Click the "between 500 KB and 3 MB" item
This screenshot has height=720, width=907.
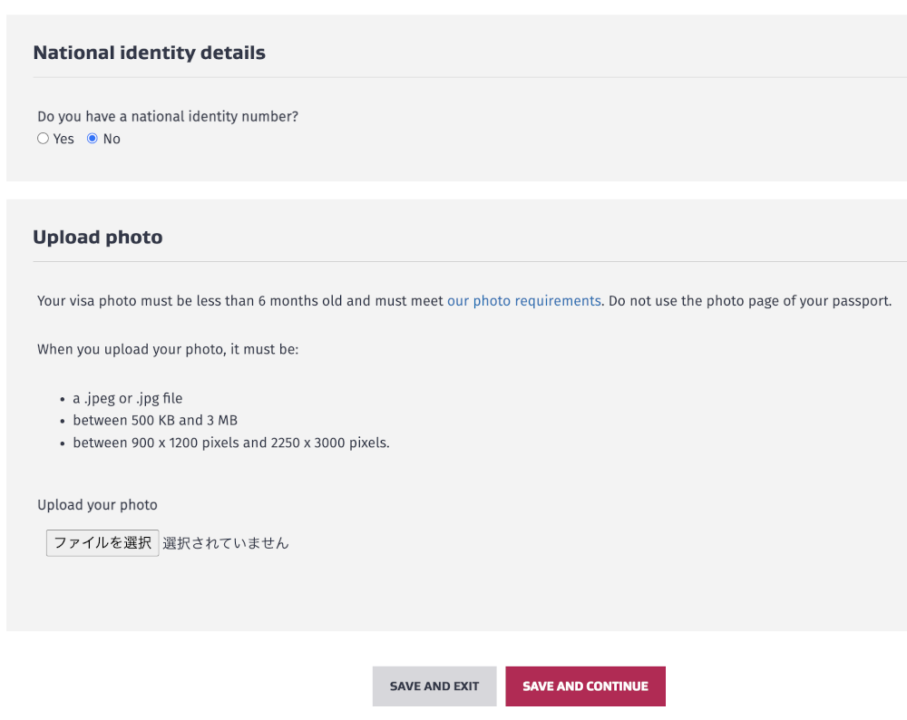point(155,420)
